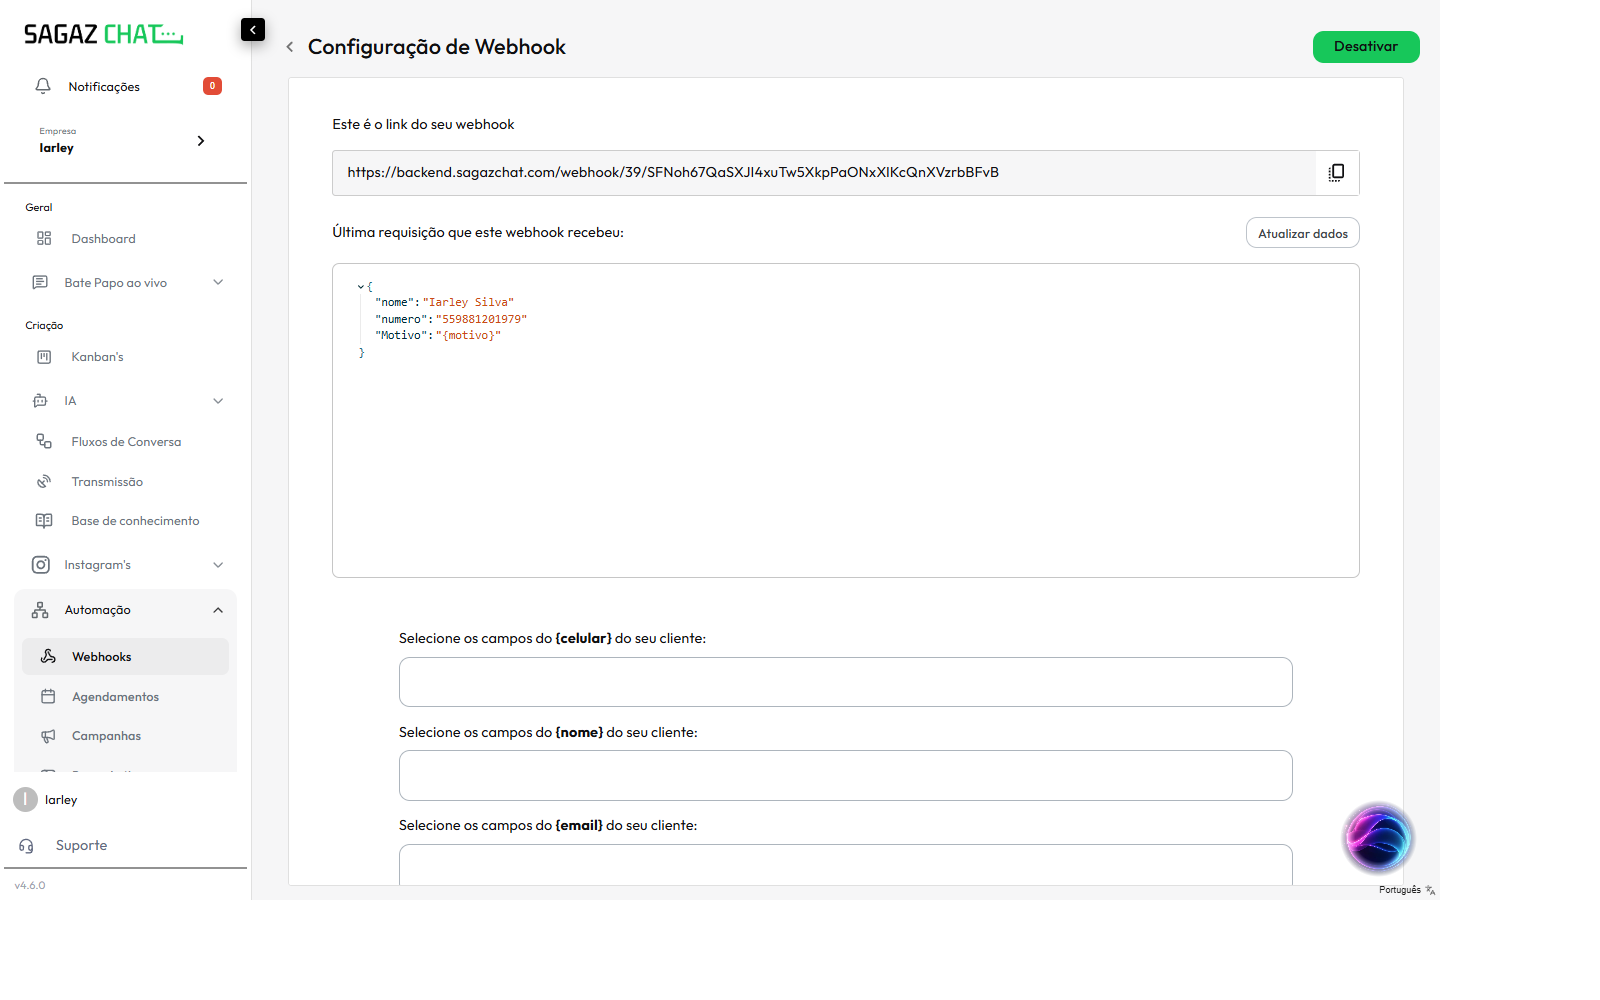This screenshot has width=1600, height=1000.
Task: Click the webhook URL field
Action: [x=824, y=173]
